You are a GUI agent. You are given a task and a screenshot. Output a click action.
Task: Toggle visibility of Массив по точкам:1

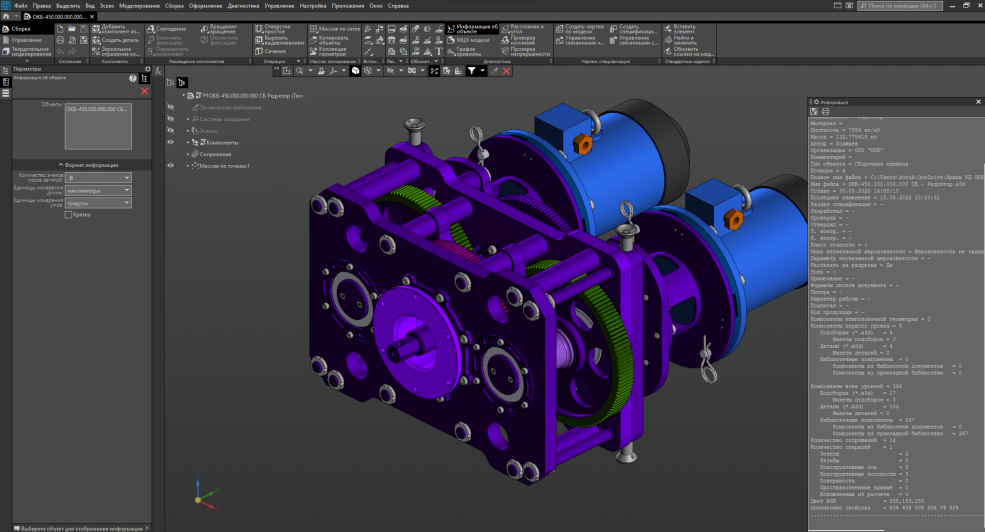tap(170, 166)
